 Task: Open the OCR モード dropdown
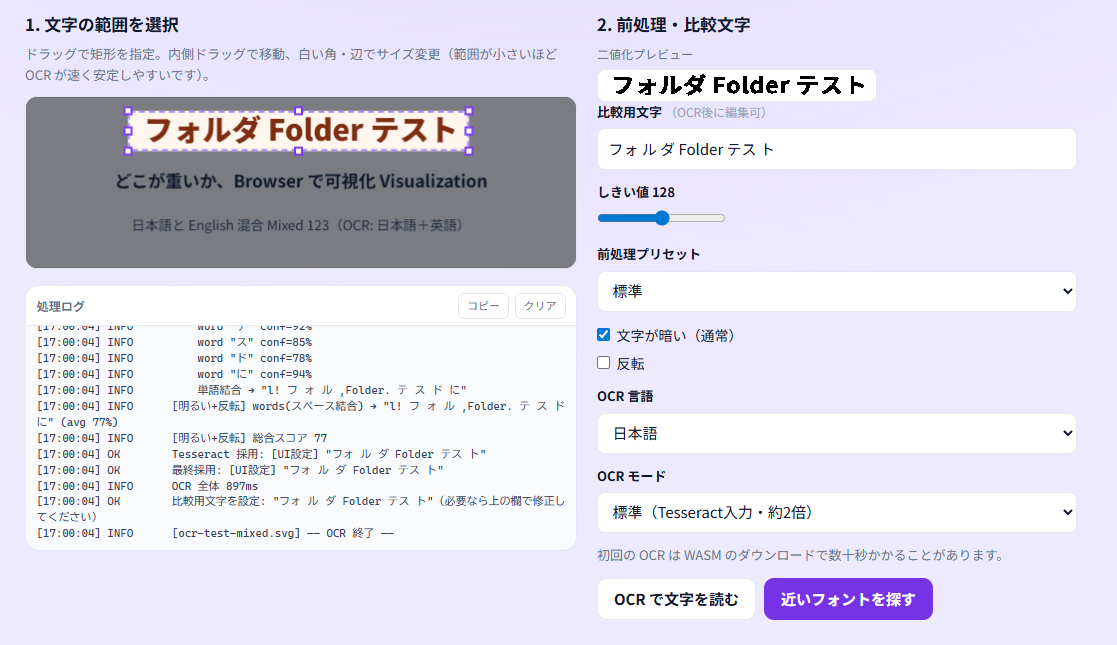point(836,512)
